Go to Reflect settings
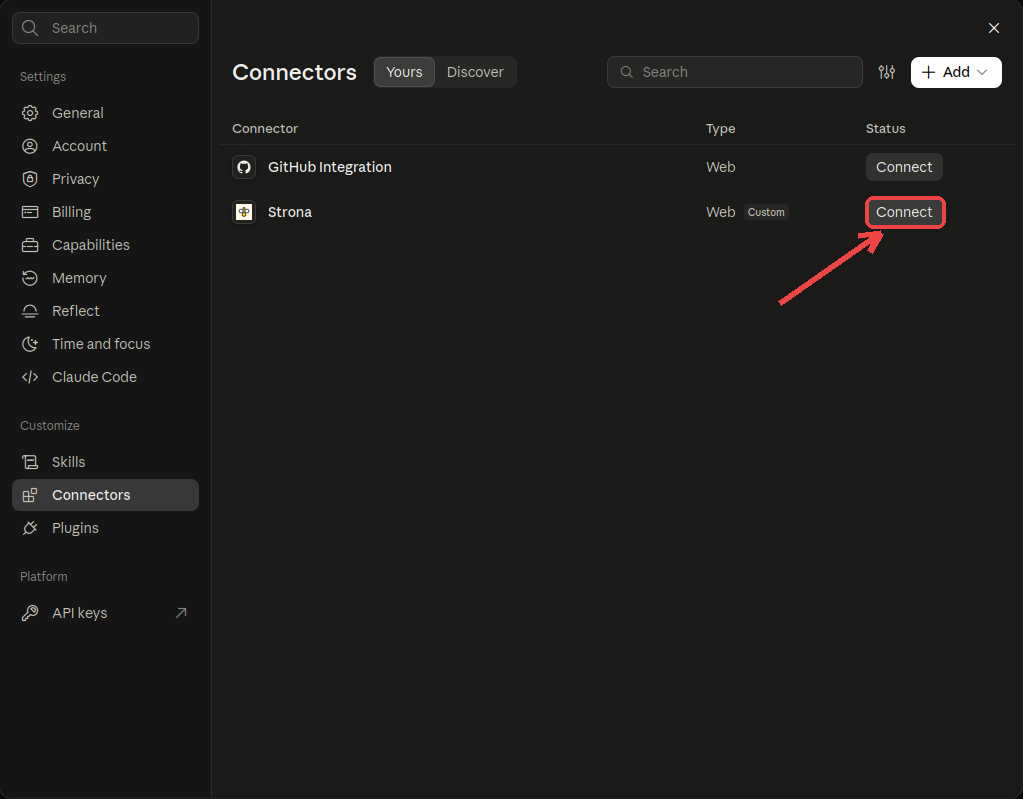1023x799 pixels. [x=106, y=311]
